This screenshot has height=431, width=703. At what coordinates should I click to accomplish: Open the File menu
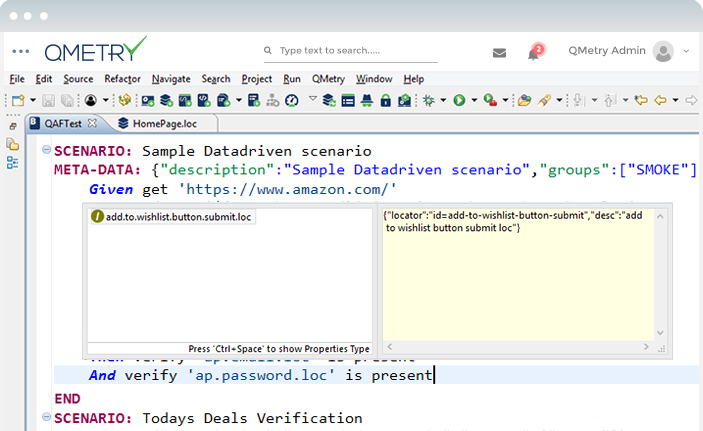(x=17, y=79)
